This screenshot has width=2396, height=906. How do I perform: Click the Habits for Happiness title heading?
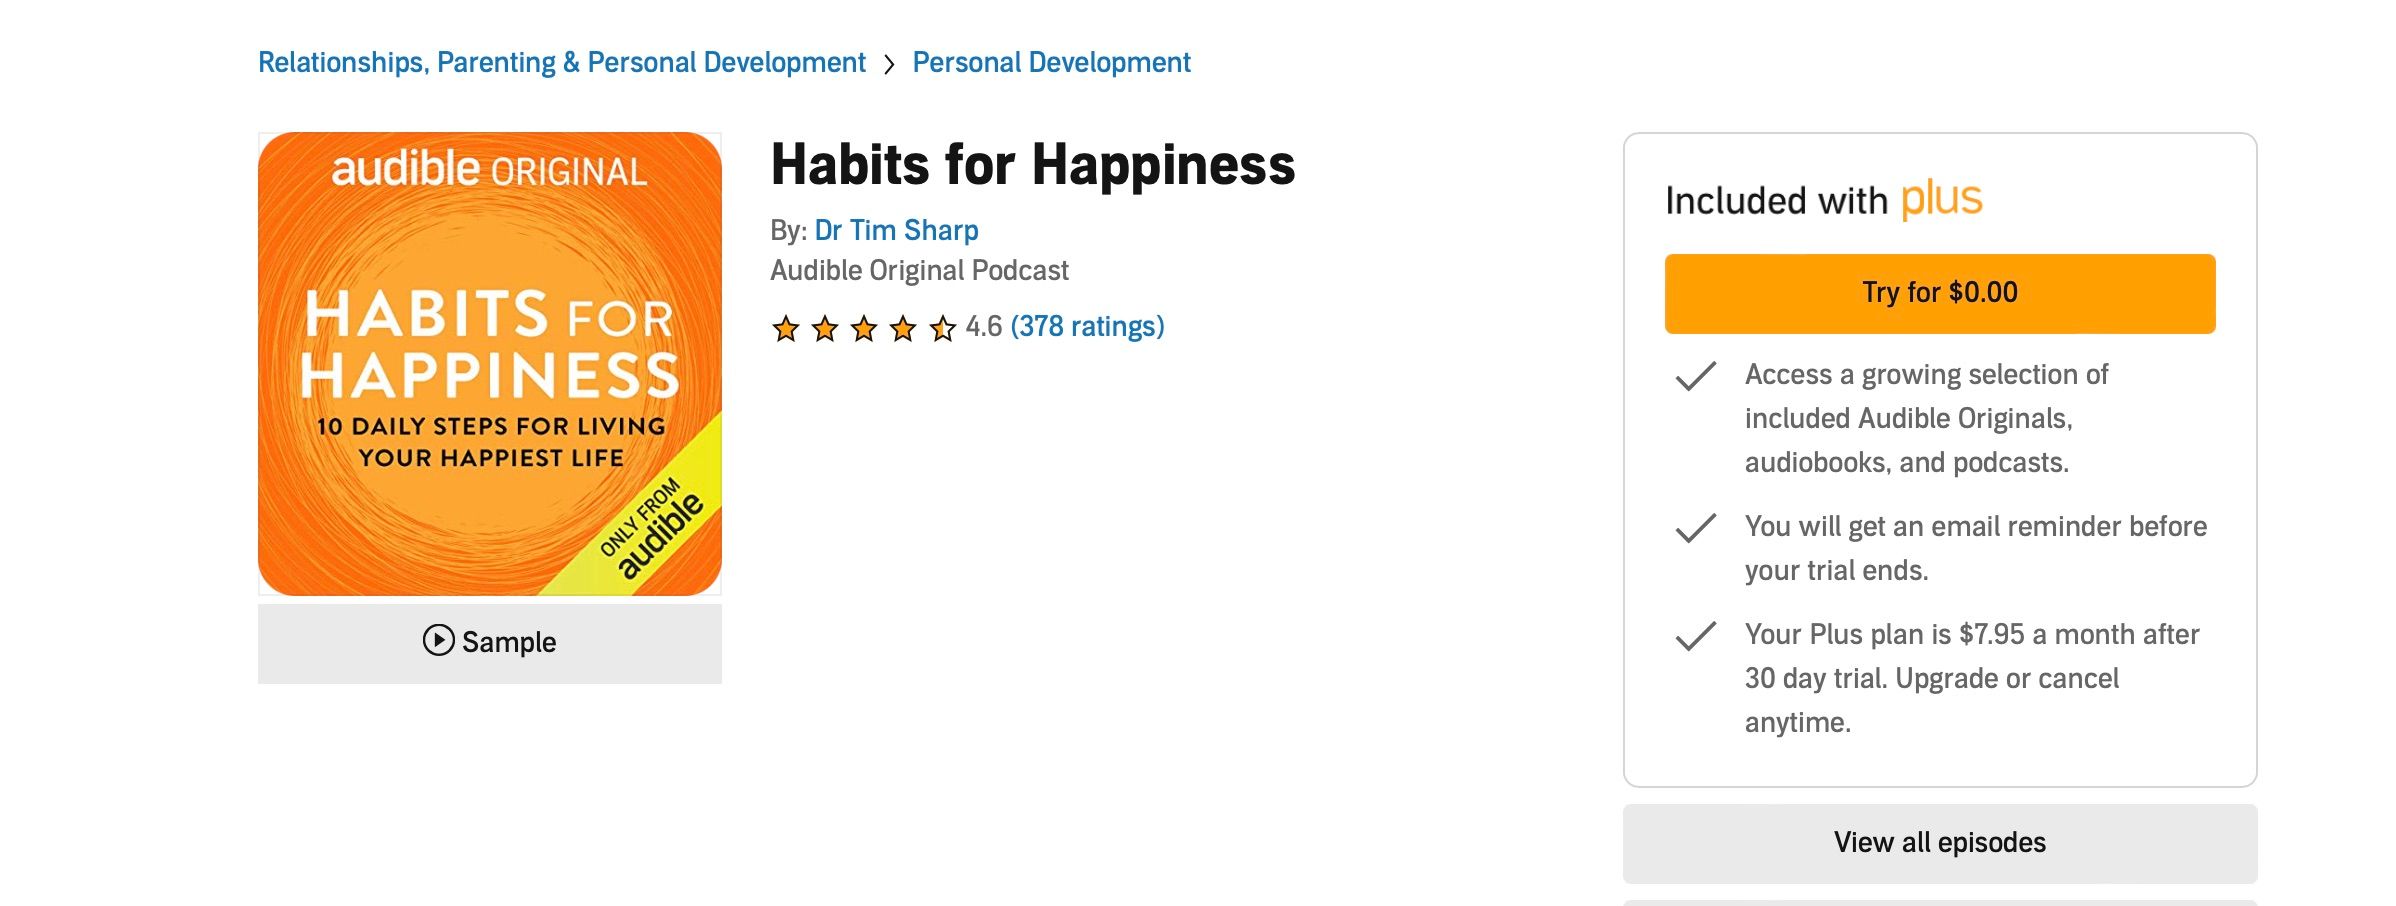(x=1032, y=165)
